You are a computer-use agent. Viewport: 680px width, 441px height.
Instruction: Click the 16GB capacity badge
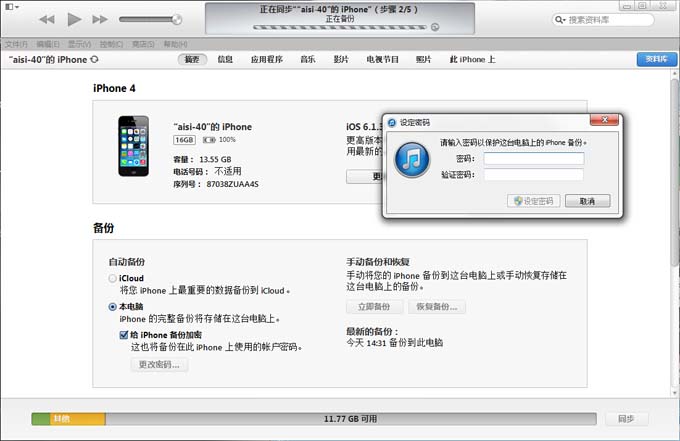pos(184,140)
